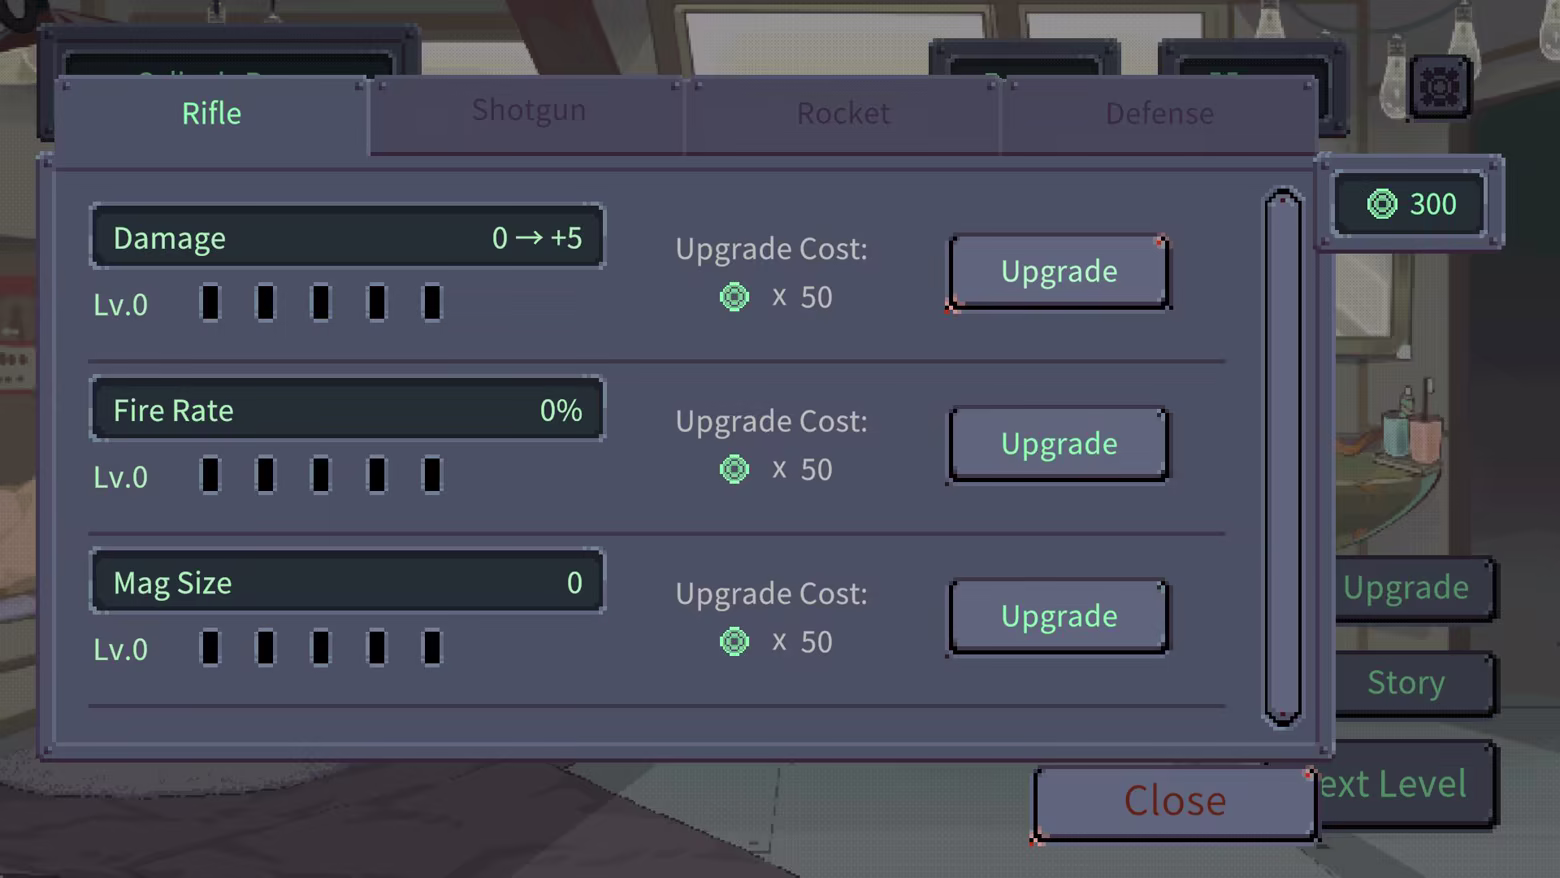Screen dimensions: 1560x878
Task: Click the upgrade list vertical scrollbar
Action: (x=1283, y=457)
